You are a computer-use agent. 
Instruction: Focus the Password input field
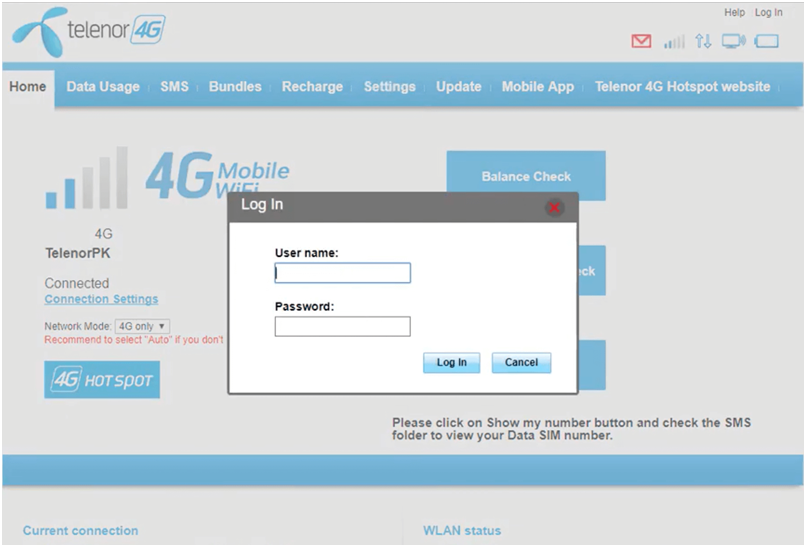342,326
